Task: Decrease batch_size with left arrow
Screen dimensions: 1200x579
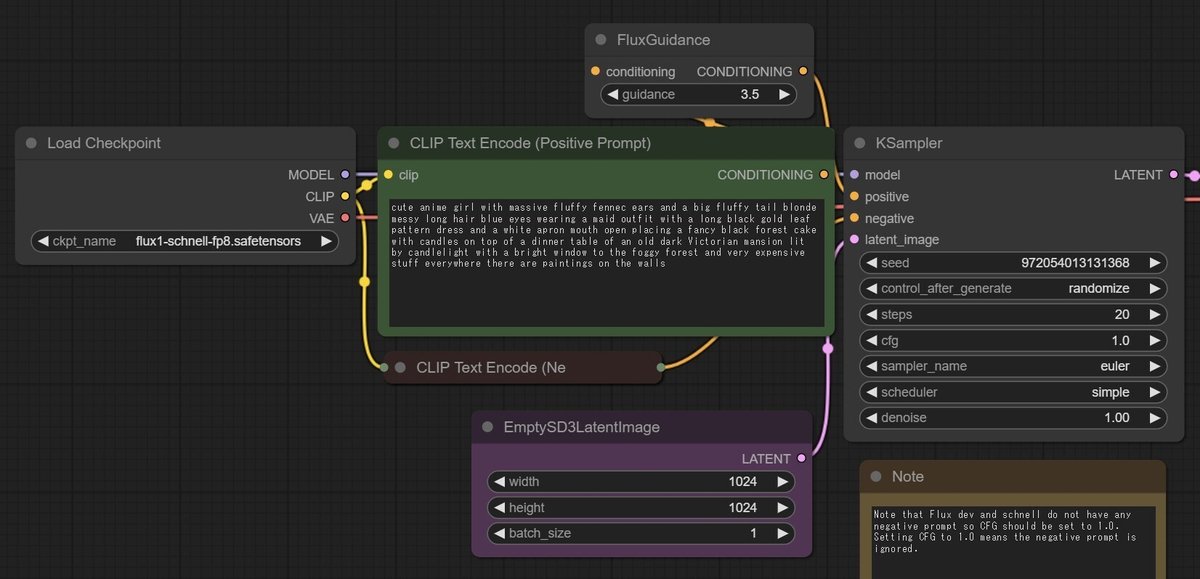Action: [x=498, y=533]
